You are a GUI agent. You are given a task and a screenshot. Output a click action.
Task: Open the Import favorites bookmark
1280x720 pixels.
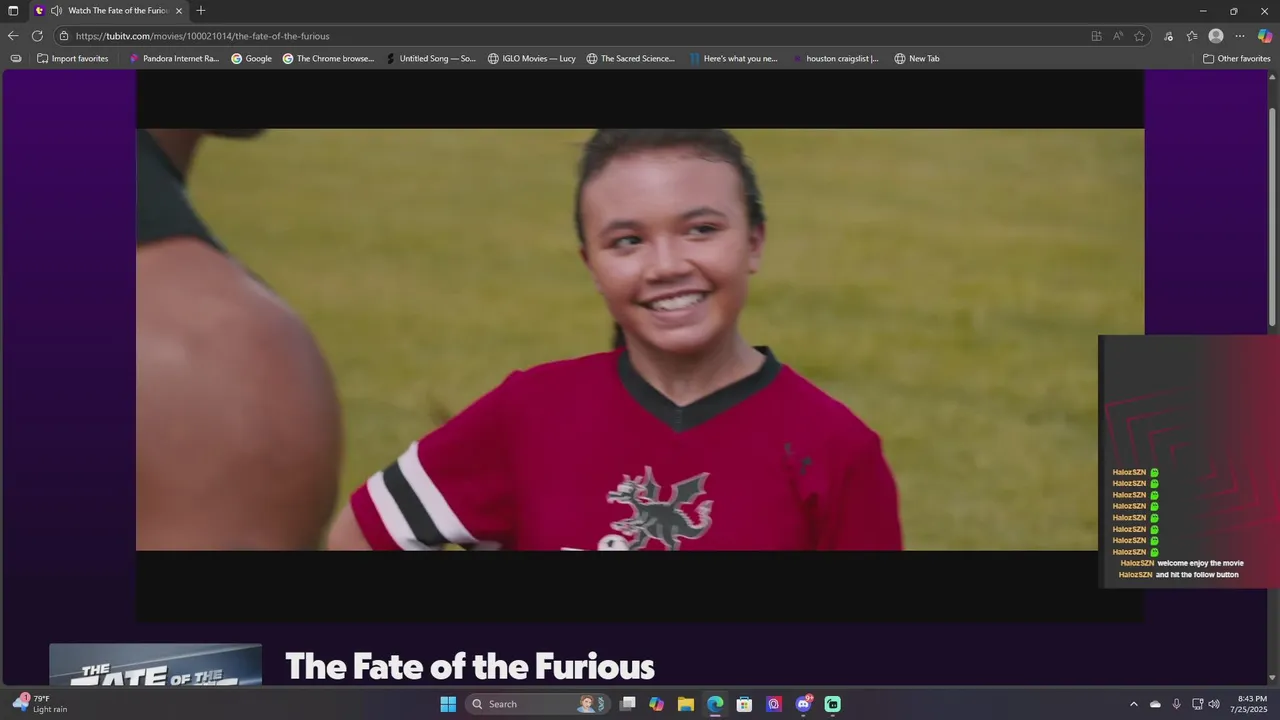click(72, 58)
